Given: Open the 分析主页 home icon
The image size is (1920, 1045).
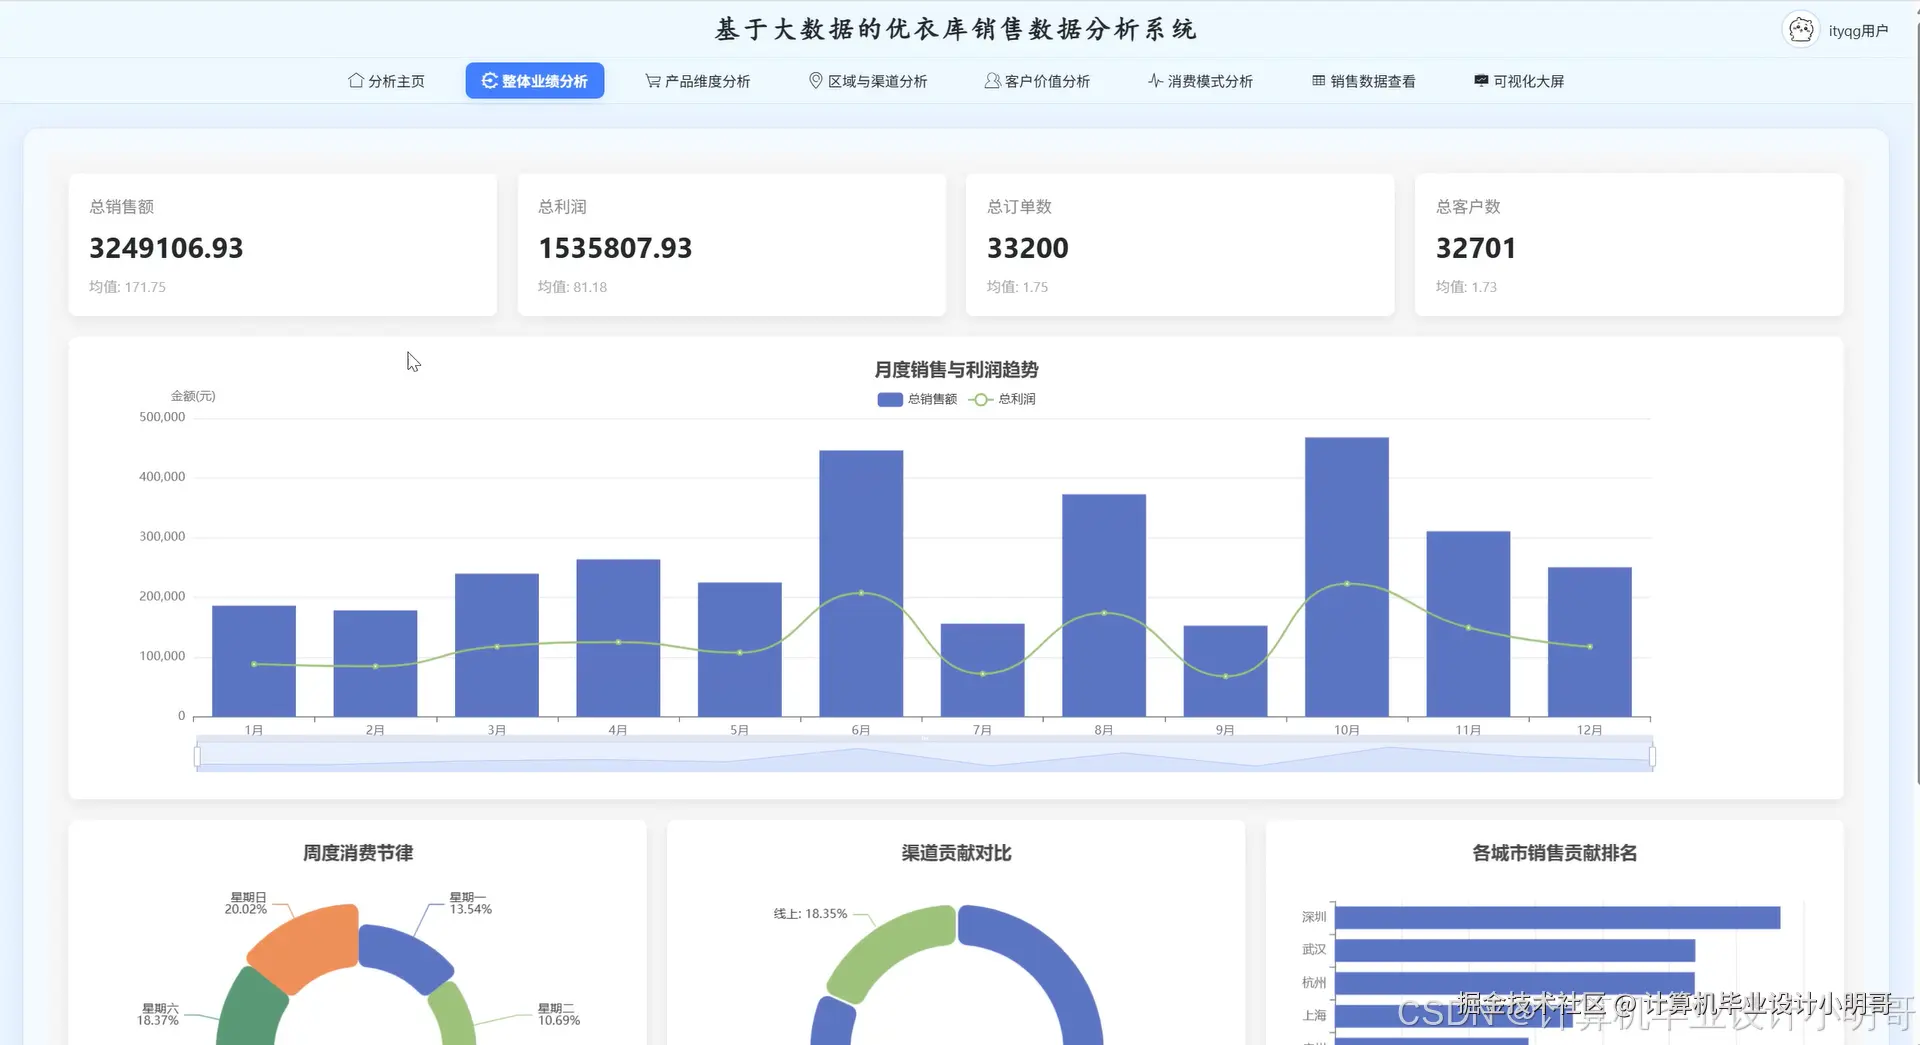Looking at the screenshot, I should point(355,81).
